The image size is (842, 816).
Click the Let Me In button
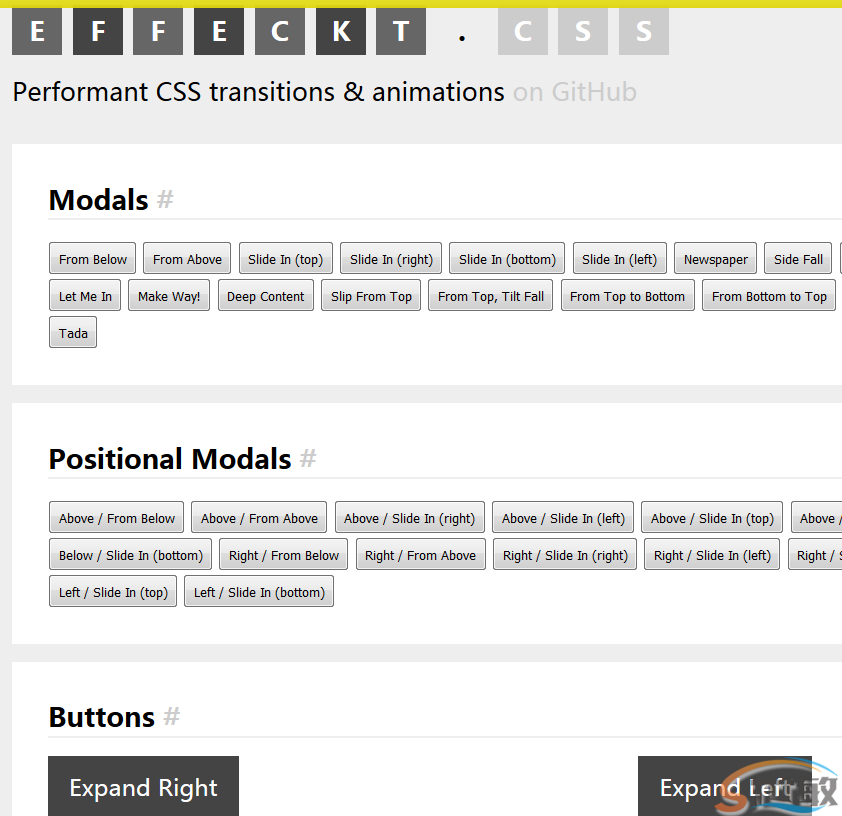point(85,296)
